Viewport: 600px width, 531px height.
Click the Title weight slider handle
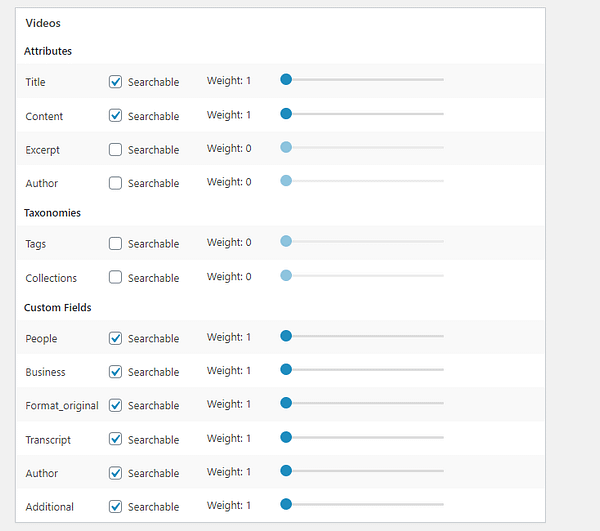click(x=286, y=79)
